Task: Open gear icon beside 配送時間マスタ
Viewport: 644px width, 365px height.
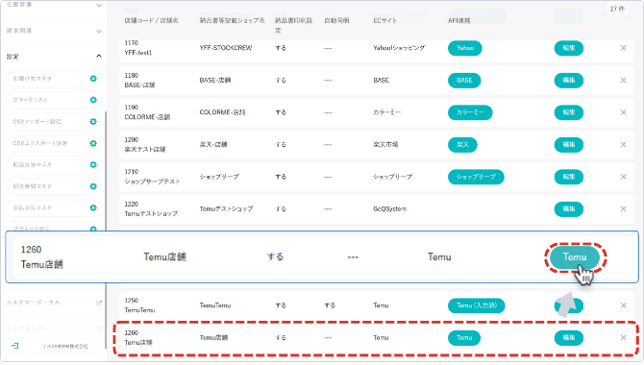Action: pyautogui.click(x=93, y=186)
